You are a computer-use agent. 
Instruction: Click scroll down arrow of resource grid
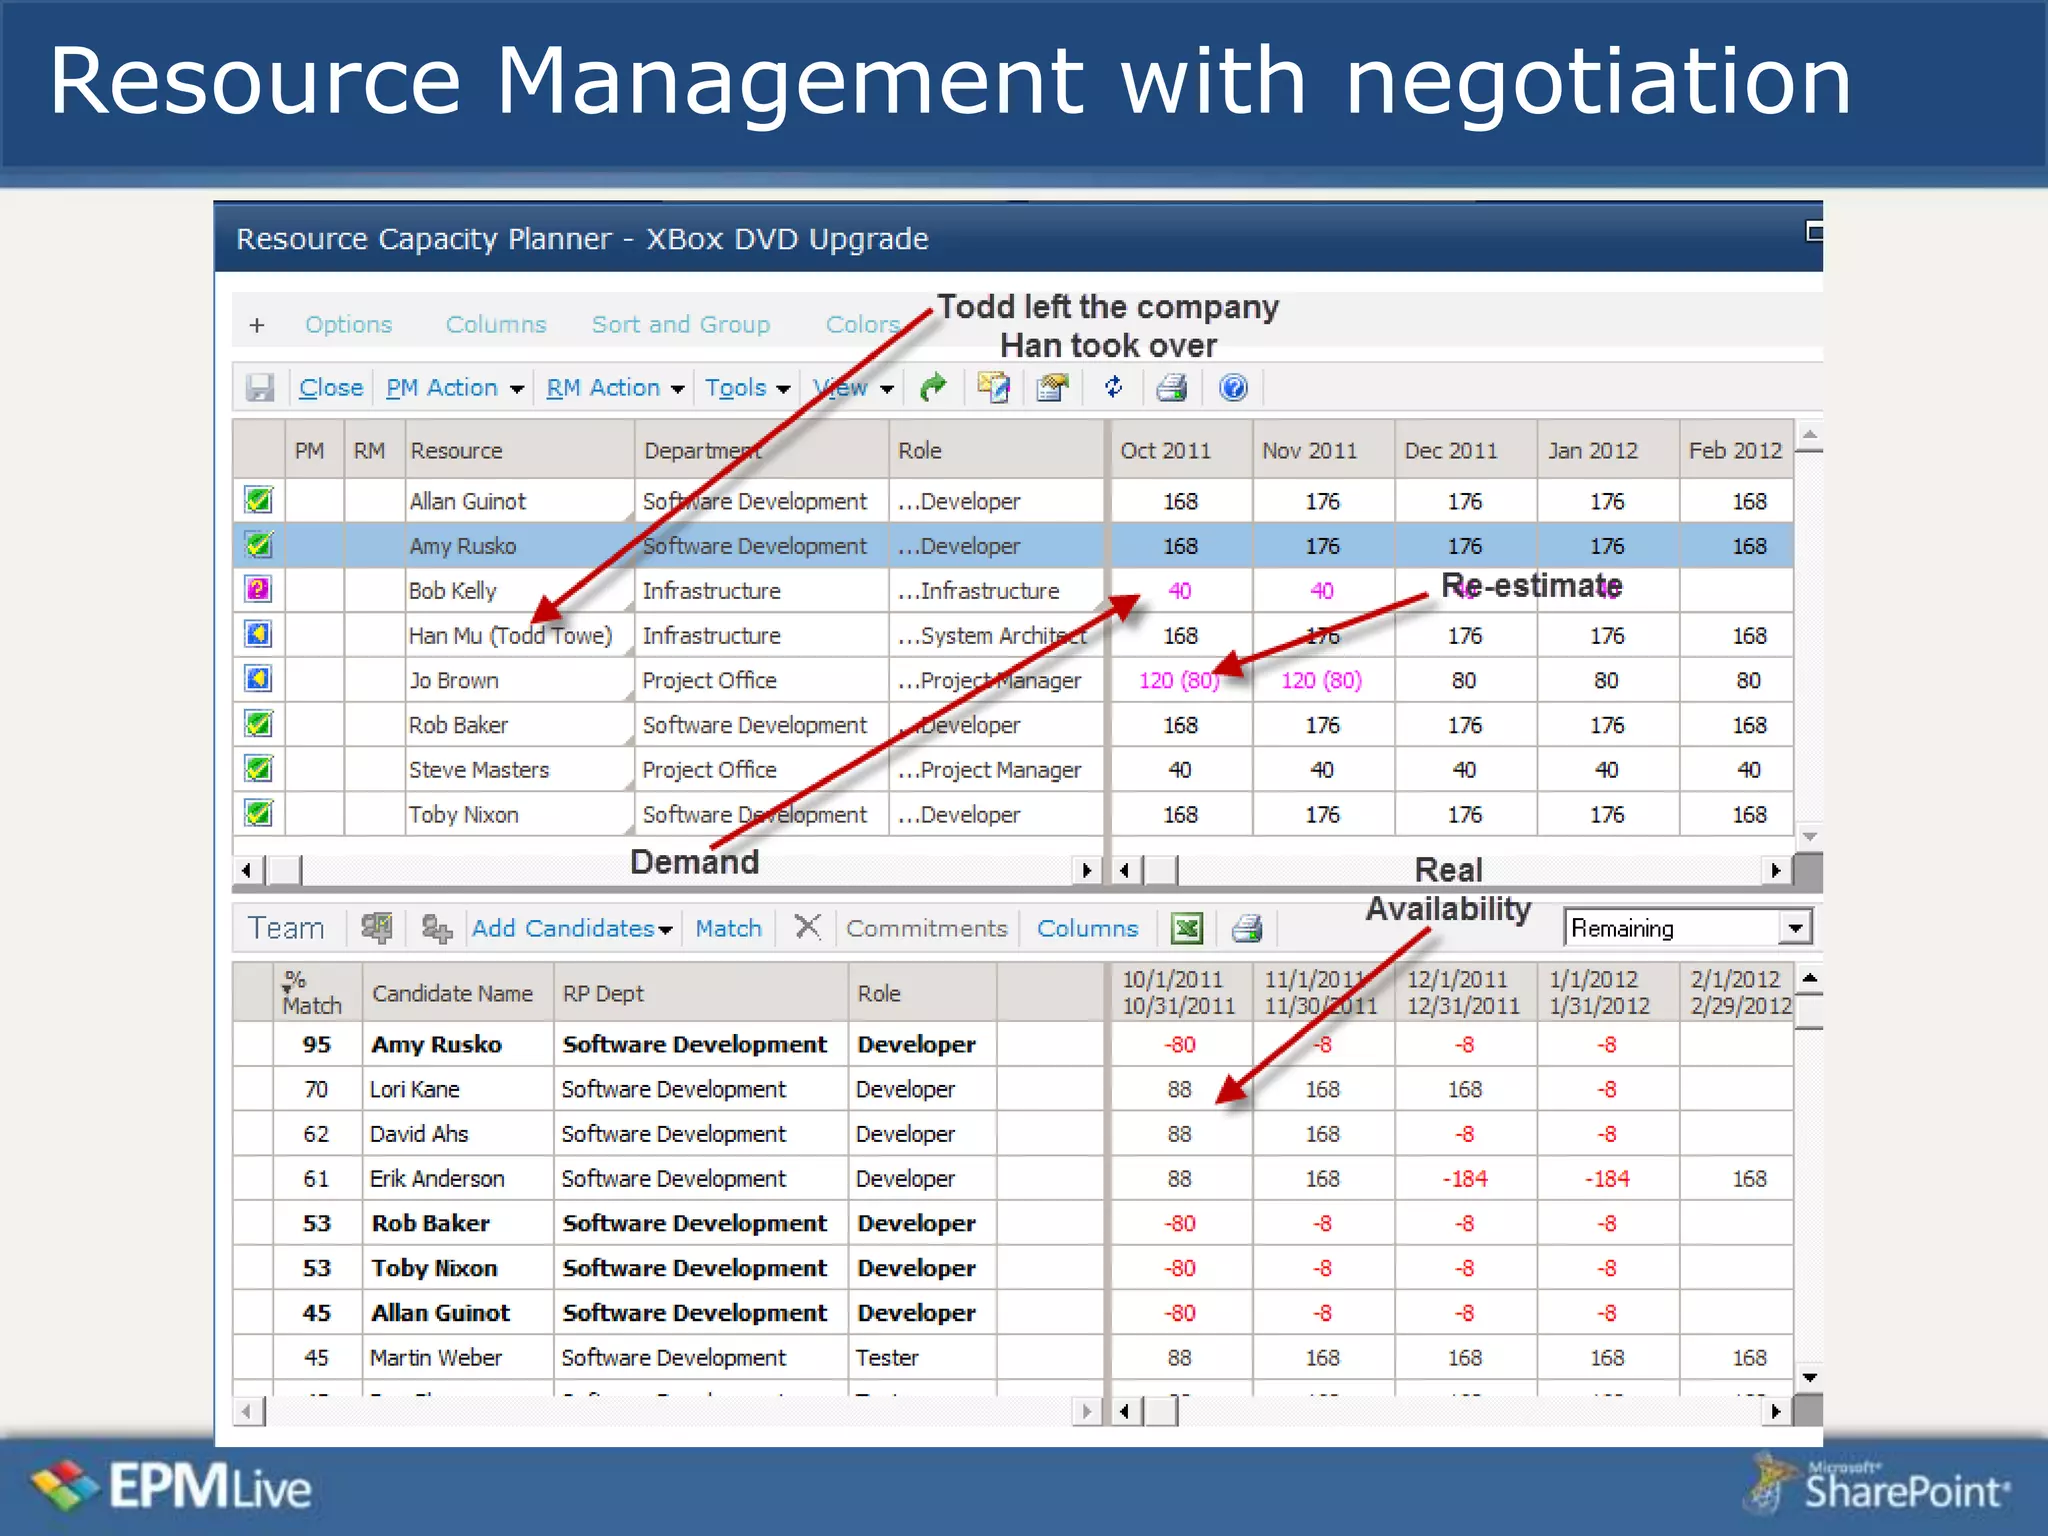click(x=1809, y=836)
